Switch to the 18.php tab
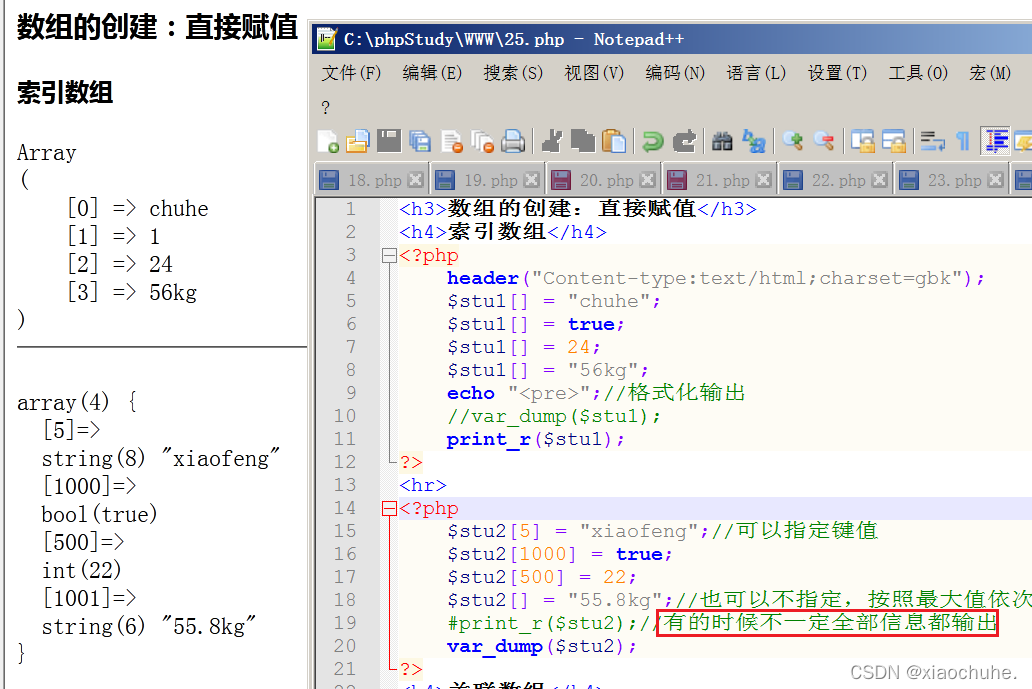1032x689 pixels. 374,180
